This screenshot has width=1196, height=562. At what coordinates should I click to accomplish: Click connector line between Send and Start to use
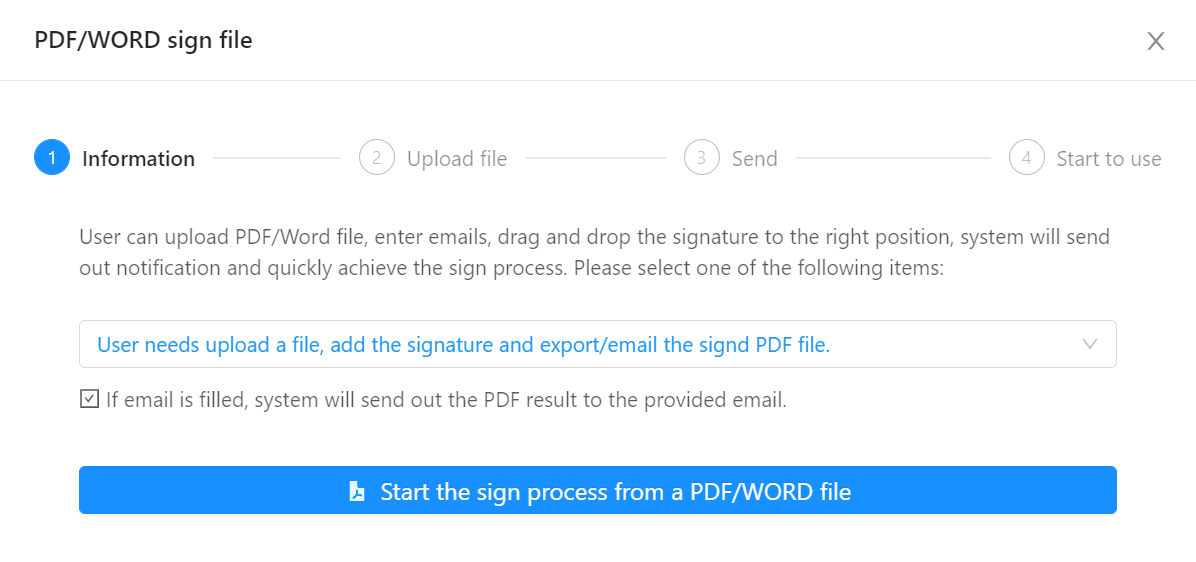point(893,159)
